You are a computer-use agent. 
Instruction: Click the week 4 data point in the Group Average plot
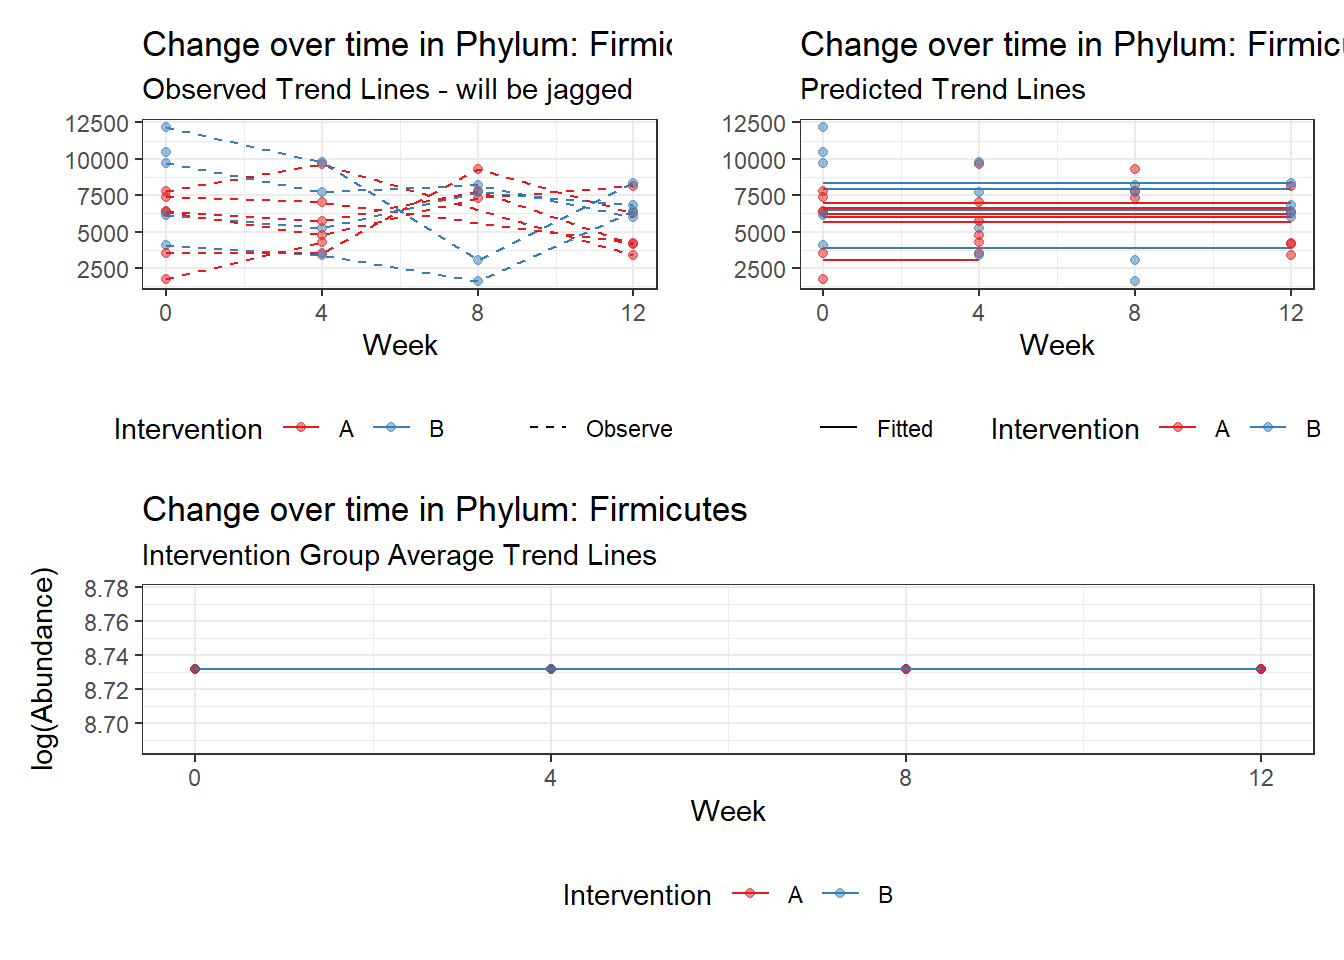pyautogui.click(x=551, y=669)
